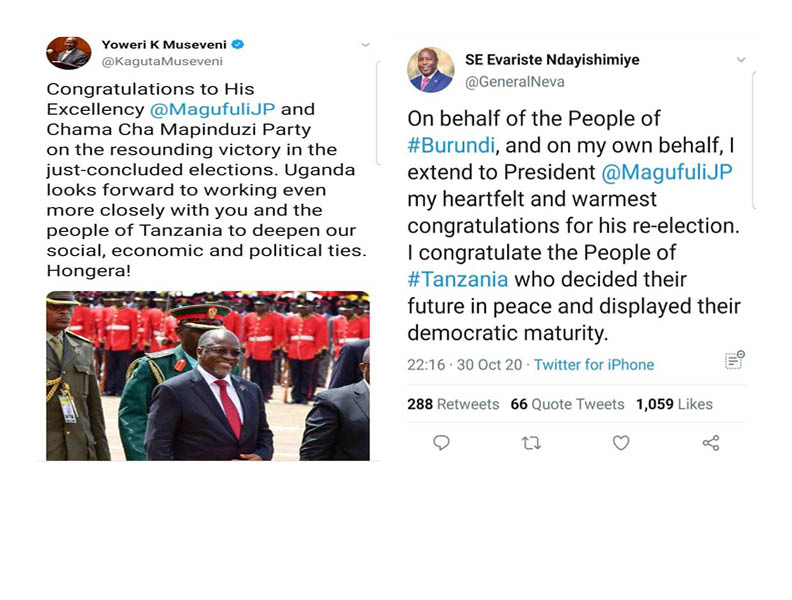Open Yoweri K Museveni's profile picture
This screenshot has height=600, width=792.
tap(68, 53)
